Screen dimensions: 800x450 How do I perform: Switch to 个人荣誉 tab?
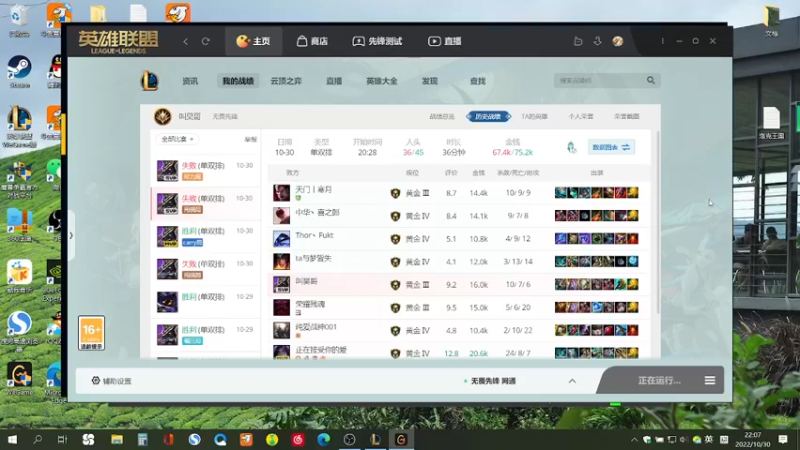coord(581,116)
